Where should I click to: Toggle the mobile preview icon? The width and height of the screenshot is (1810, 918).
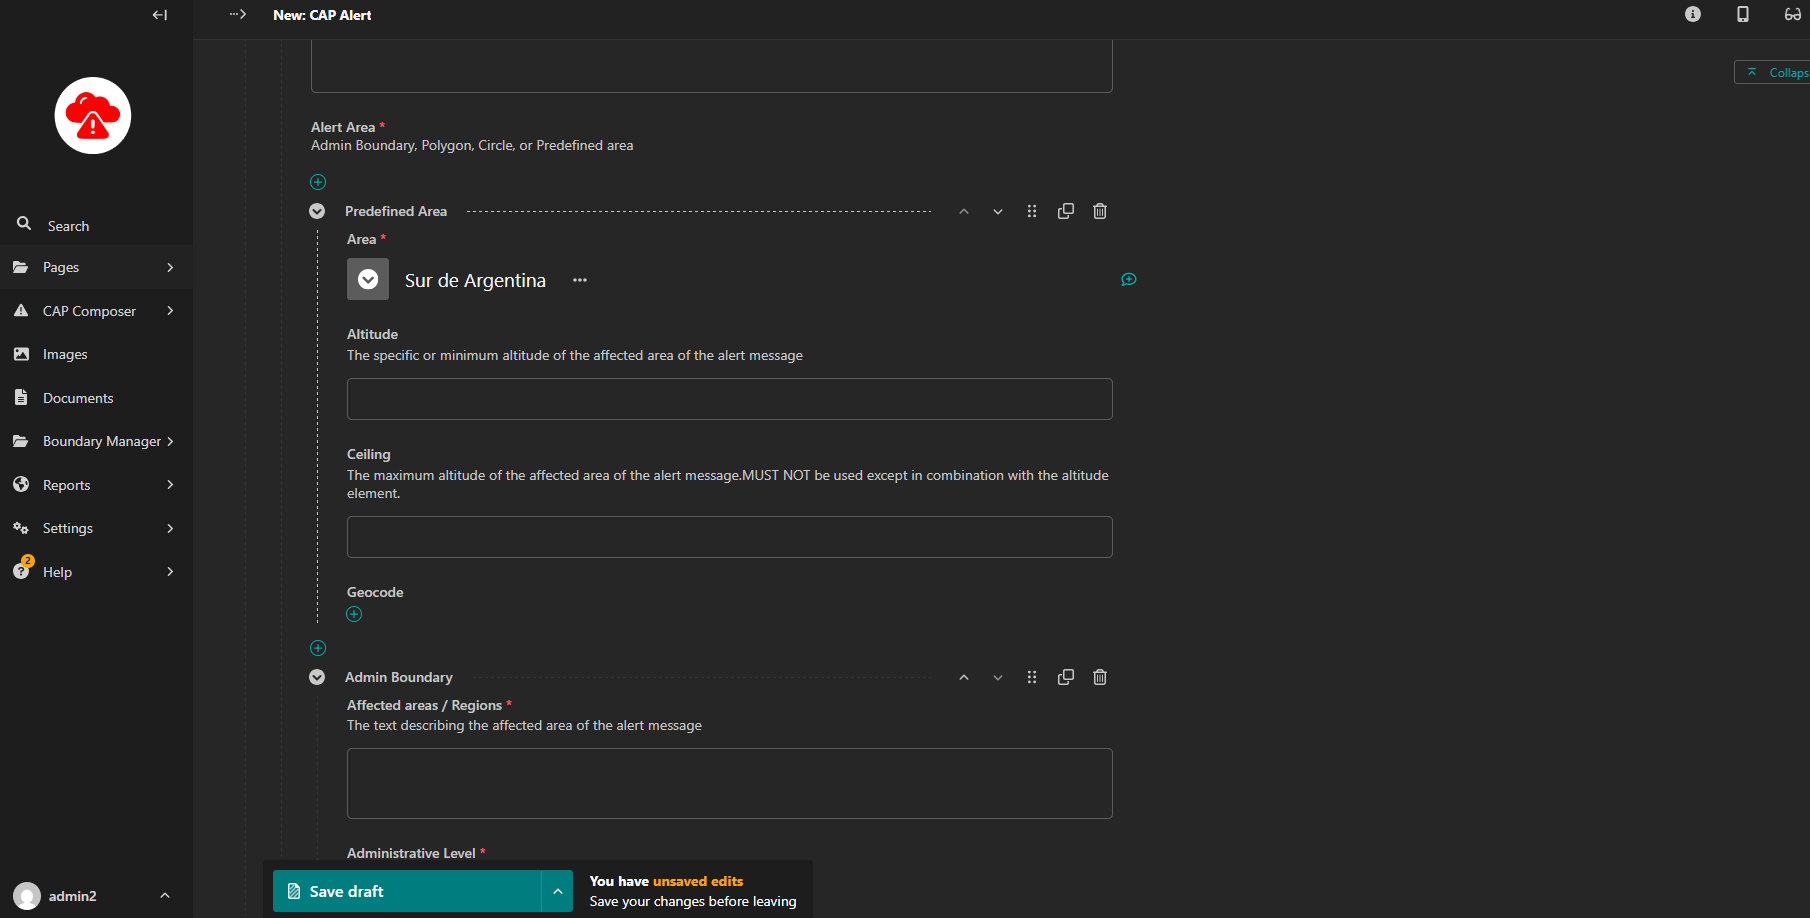pyautogui.click(x=1743, y=14)
